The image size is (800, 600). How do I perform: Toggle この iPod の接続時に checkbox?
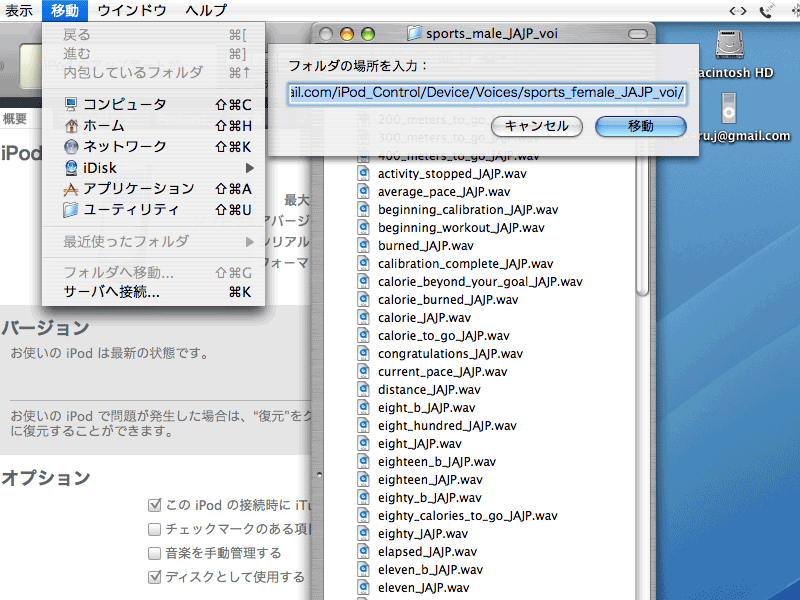pos(154,505)
